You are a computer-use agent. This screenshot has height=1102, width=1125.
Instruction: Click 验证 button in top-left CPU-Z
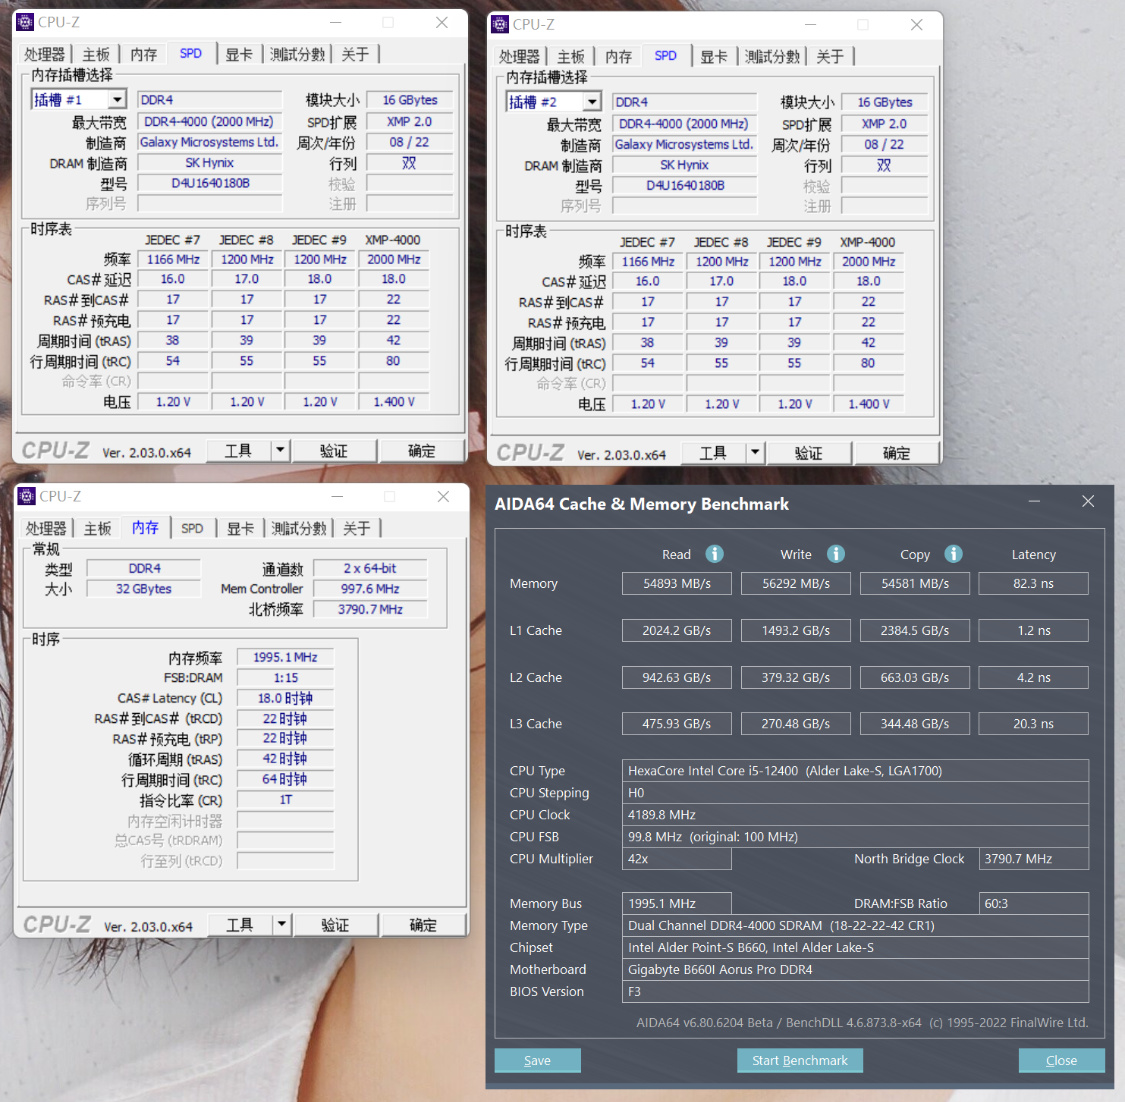(334, 451)
